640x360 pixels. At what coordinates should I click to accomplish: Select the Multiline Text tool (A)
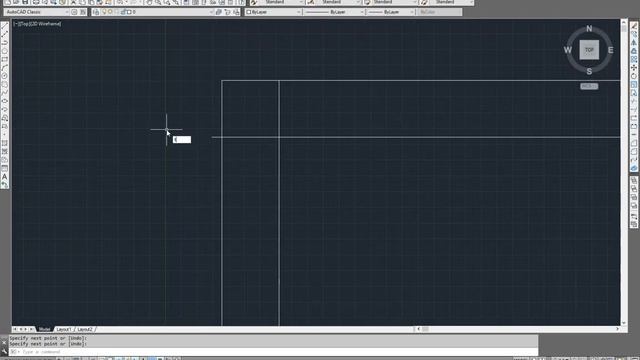click(4, 177)
